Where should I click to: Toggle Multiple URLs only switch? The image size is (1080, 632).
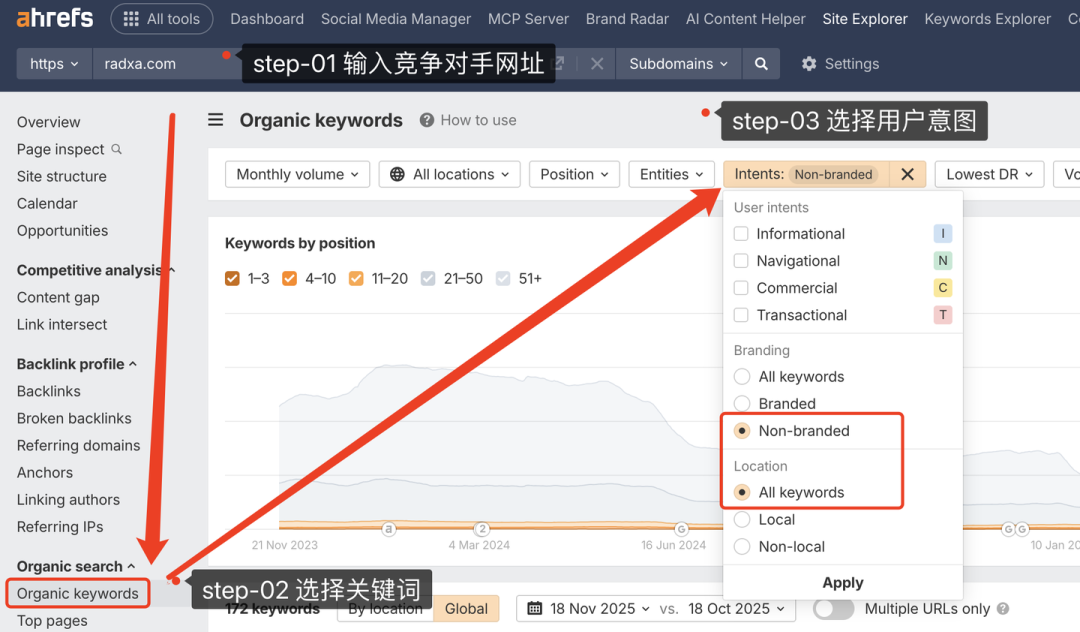(x=833, y=608)
